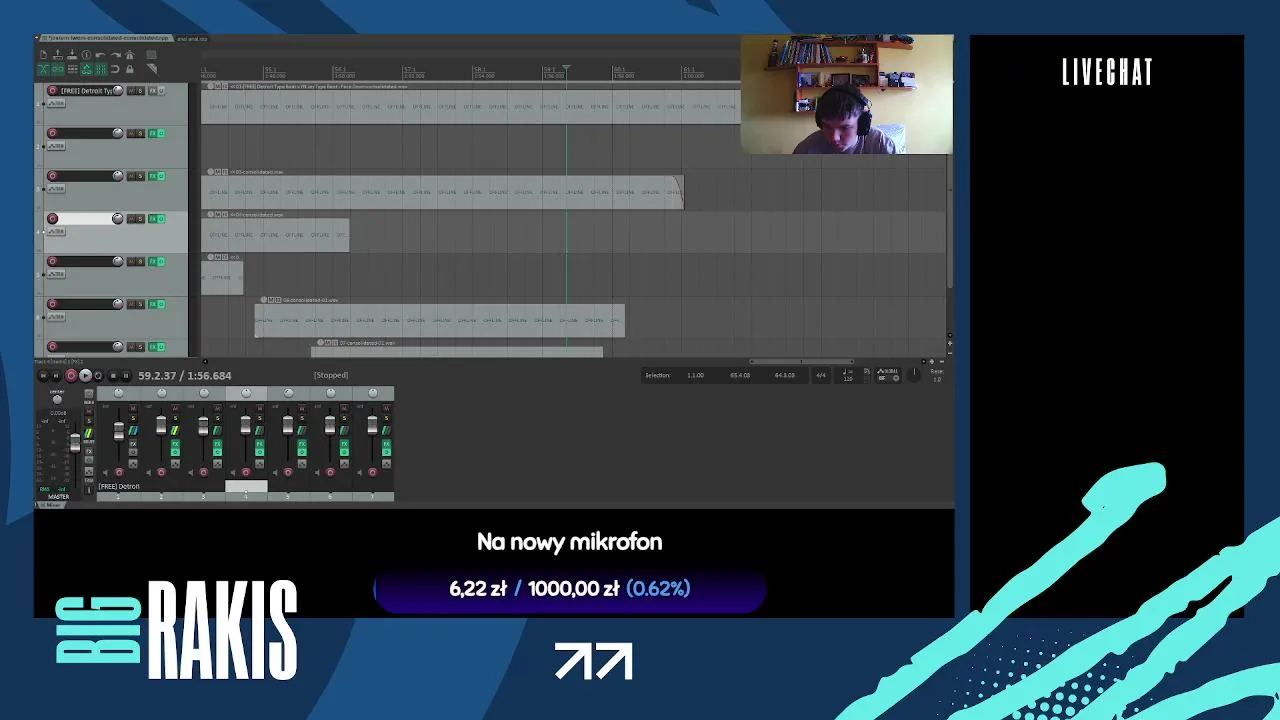Toggle grid lines toolbar icon

tap(100, 69)
